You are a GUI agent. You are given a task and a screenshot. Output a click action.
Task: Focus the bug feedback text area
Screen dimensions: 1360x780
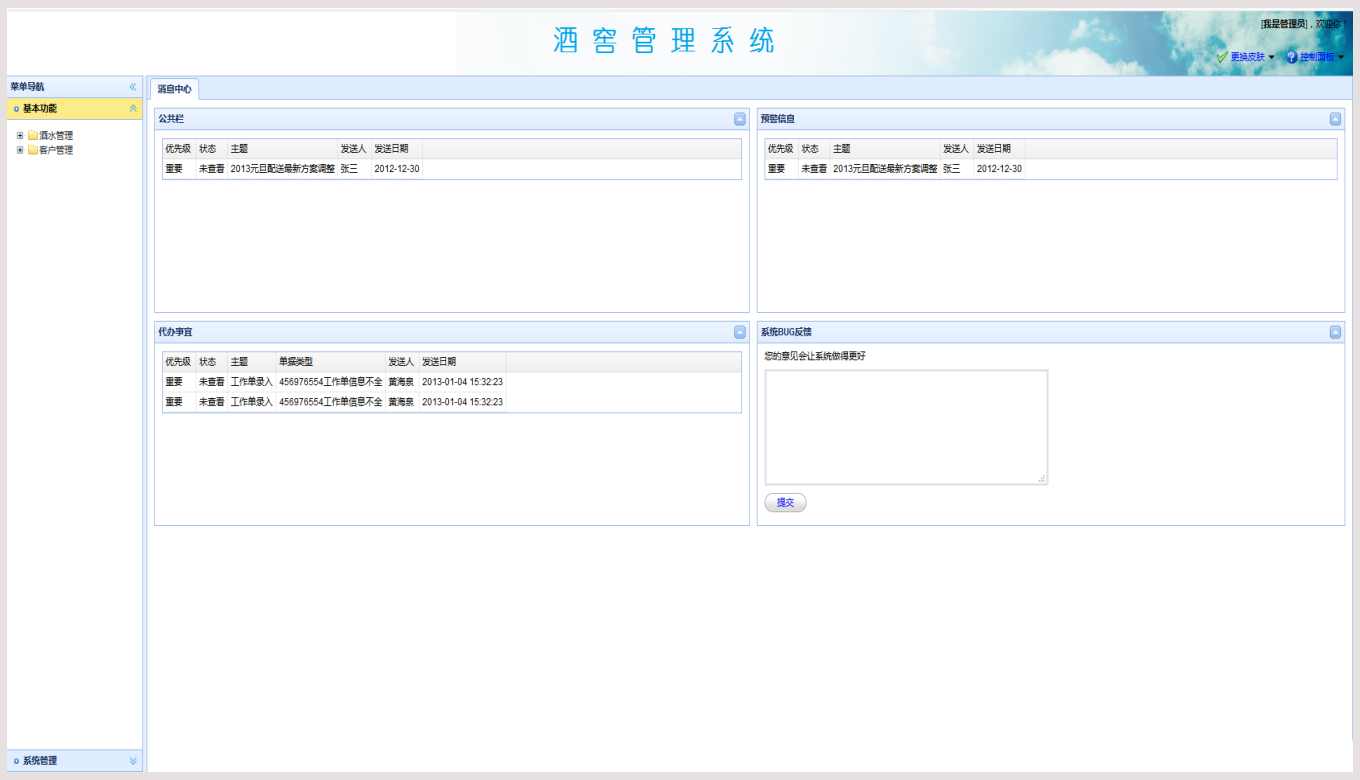pyautogui.click(x=906, y=427)
